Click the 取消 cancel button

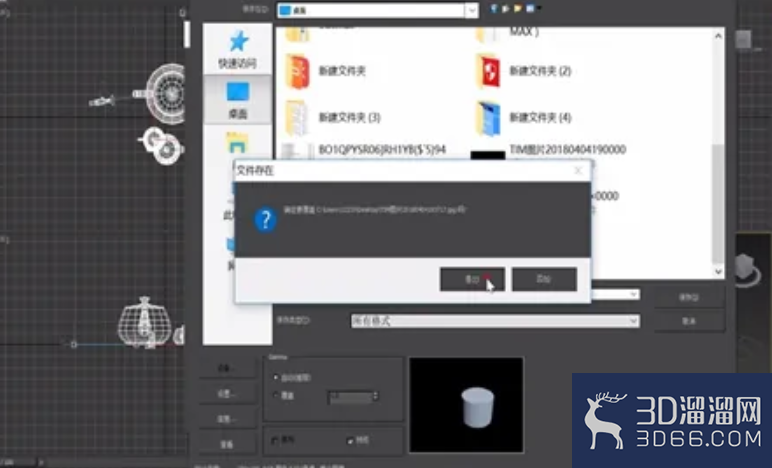pos(689,321)
